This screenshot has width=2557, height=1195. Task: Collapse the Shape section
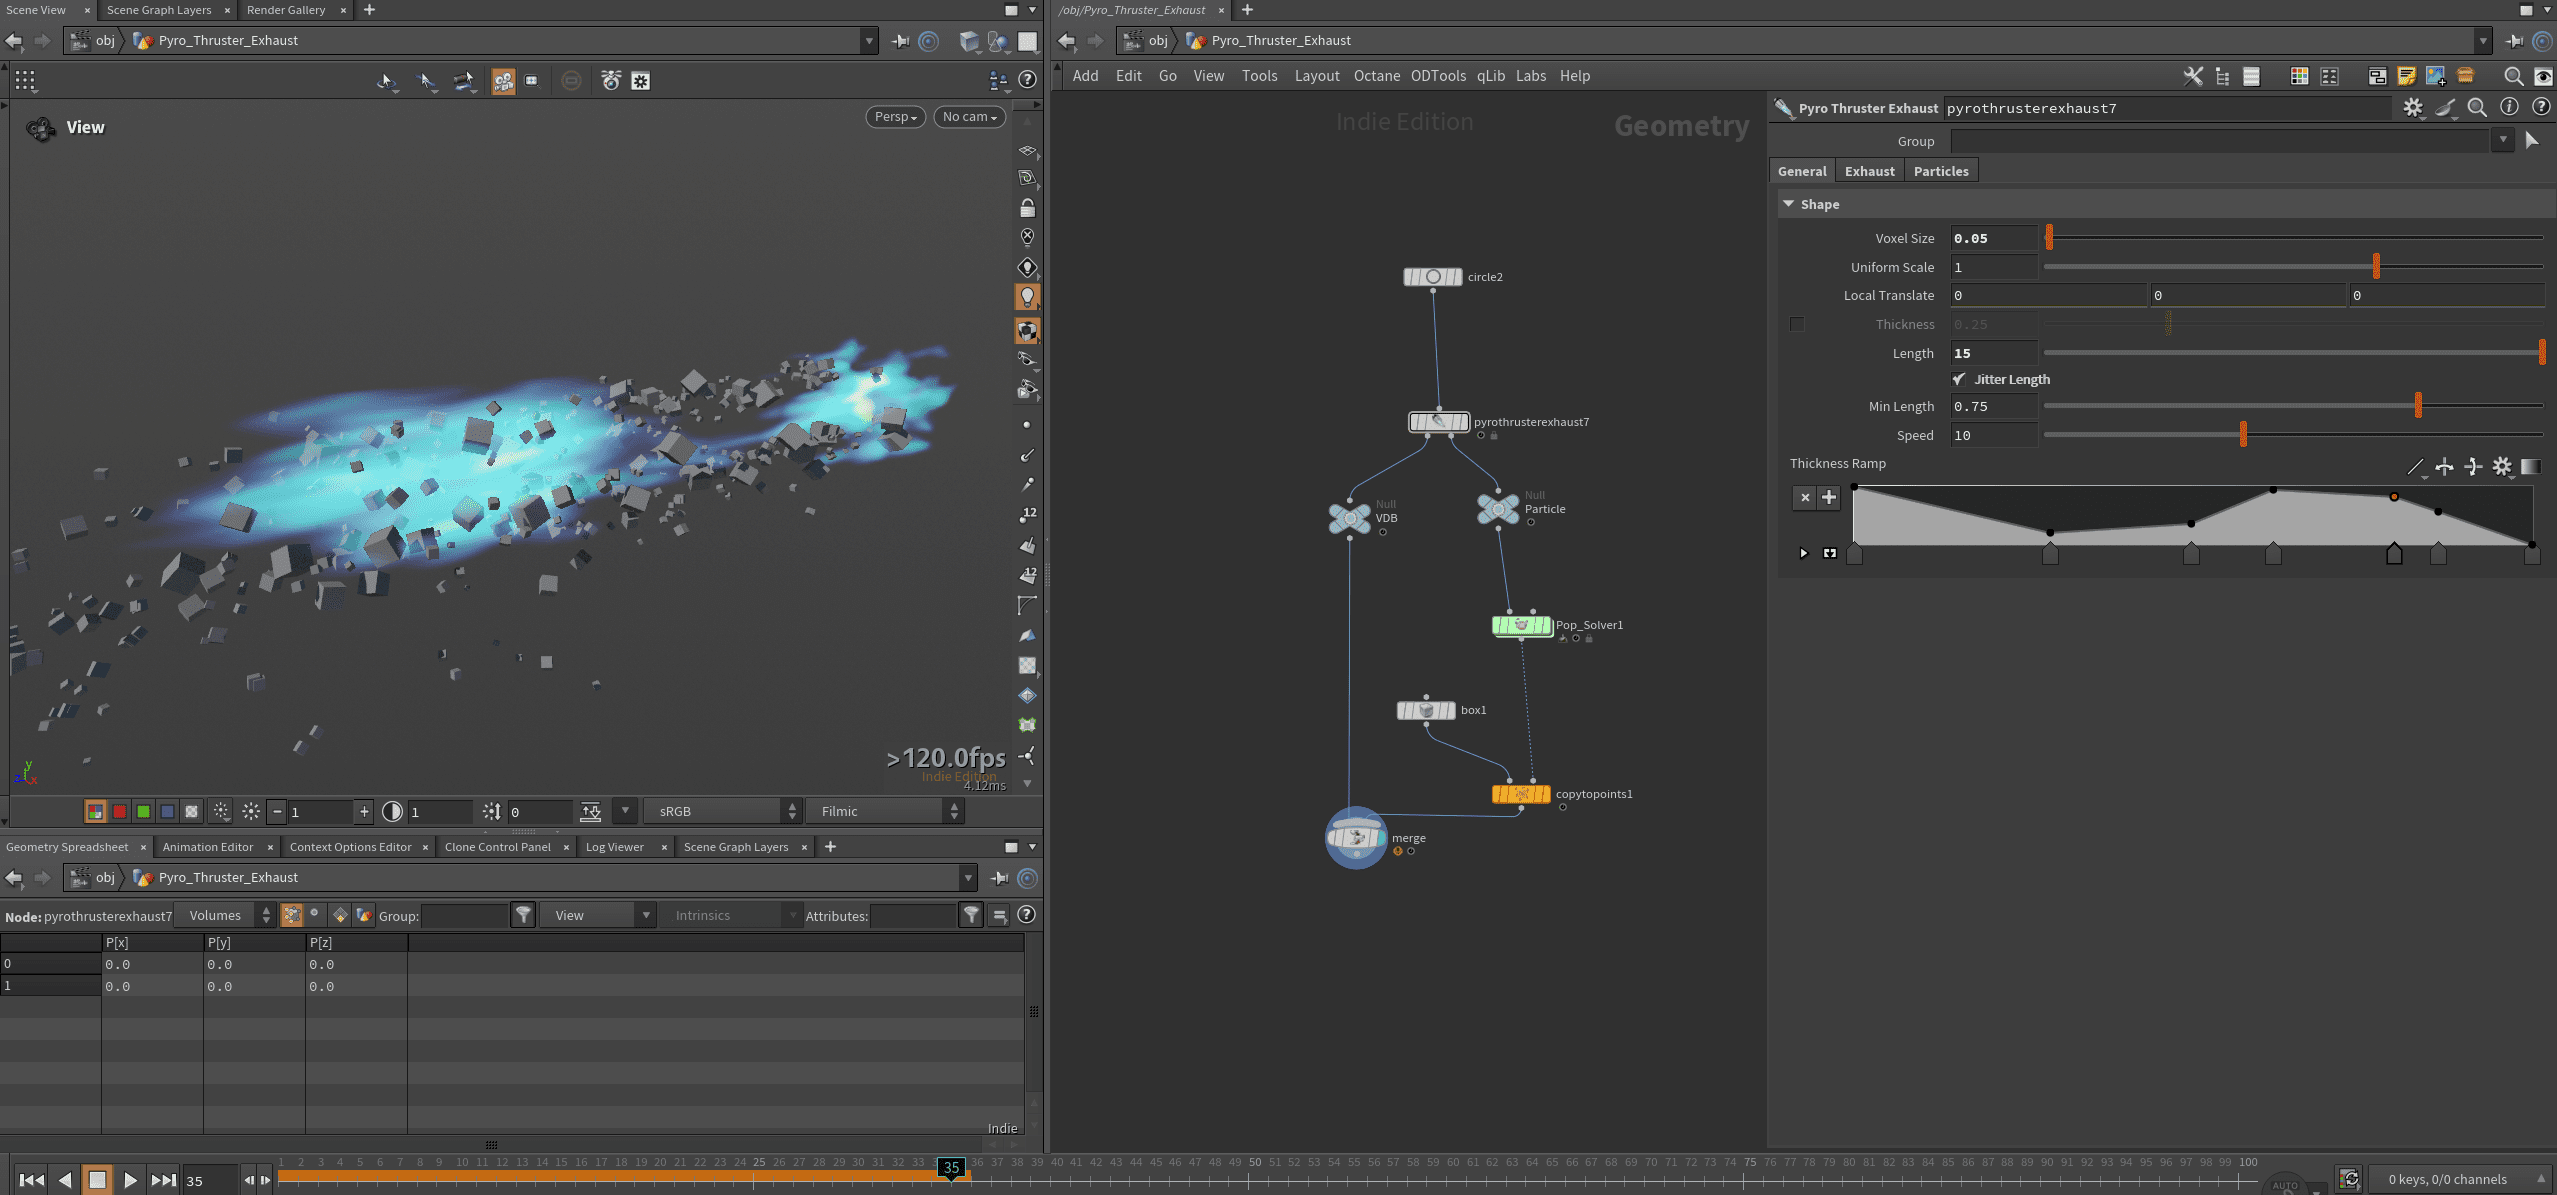[x=1790, y=204]
